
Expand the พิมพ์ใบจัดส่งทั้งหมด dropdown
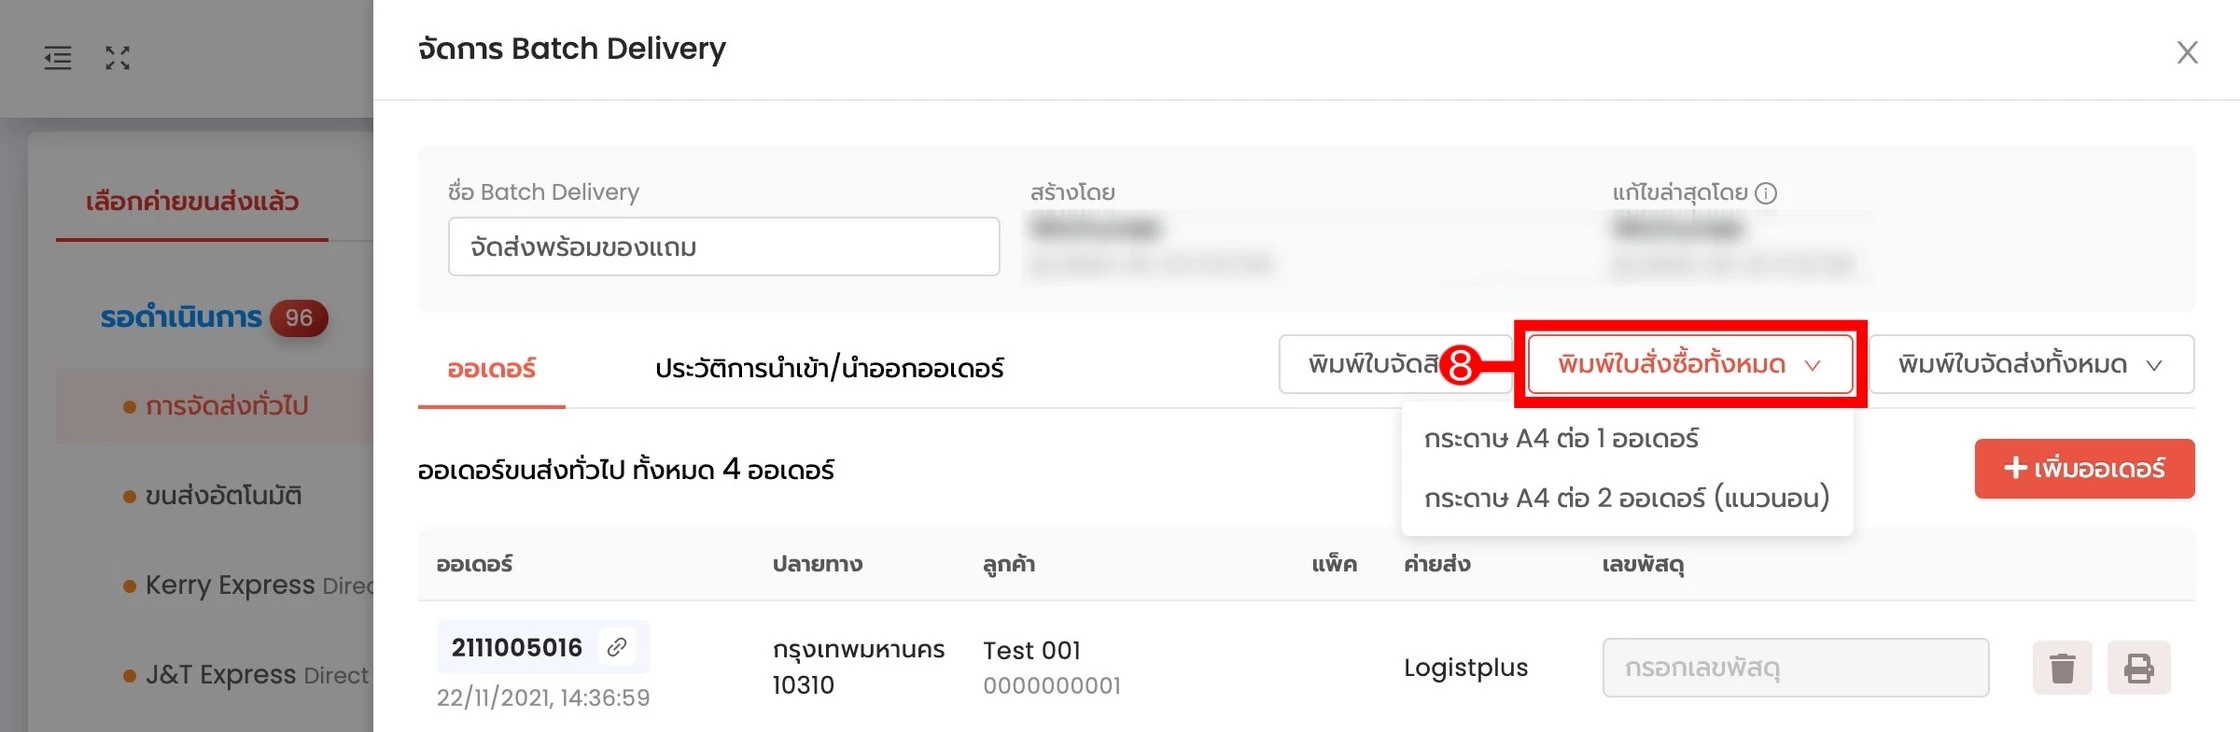[2031, 364]
